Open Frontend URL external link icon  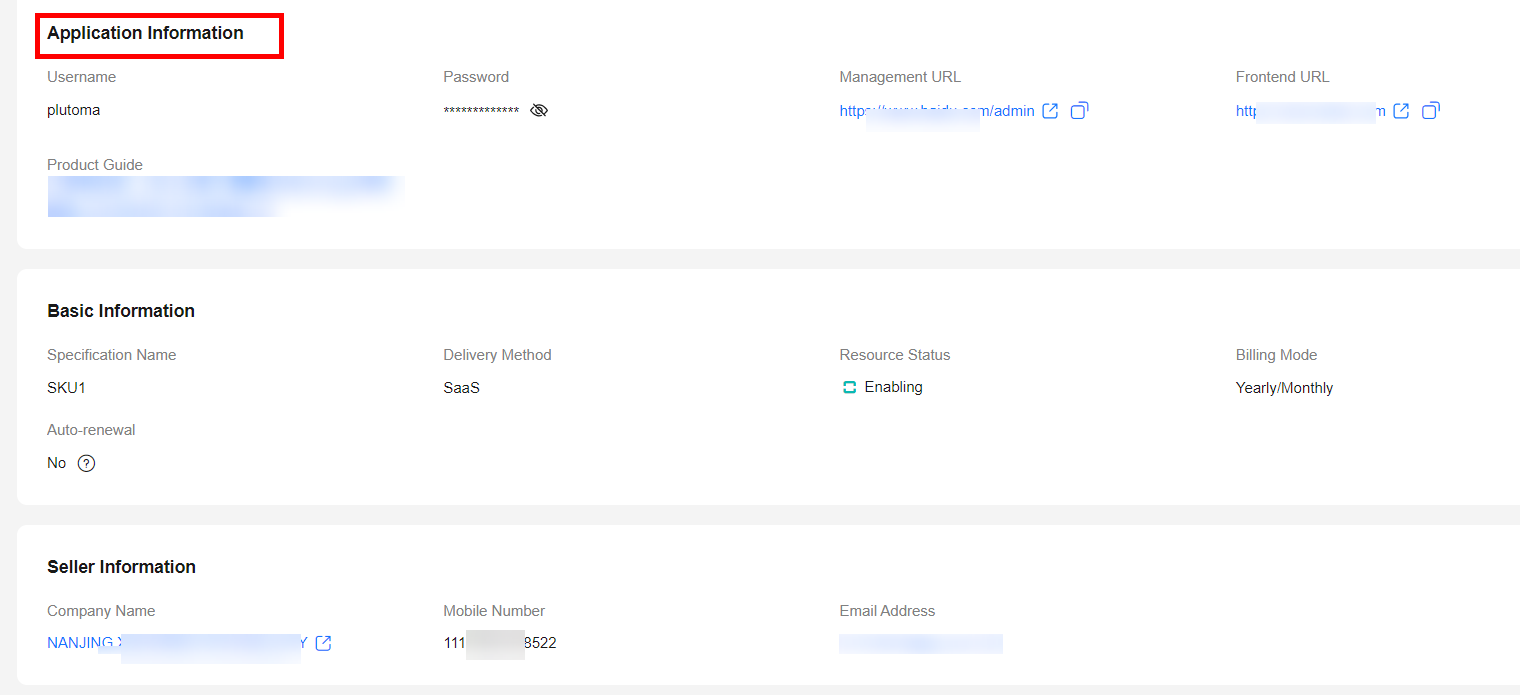click(1401, 111)
